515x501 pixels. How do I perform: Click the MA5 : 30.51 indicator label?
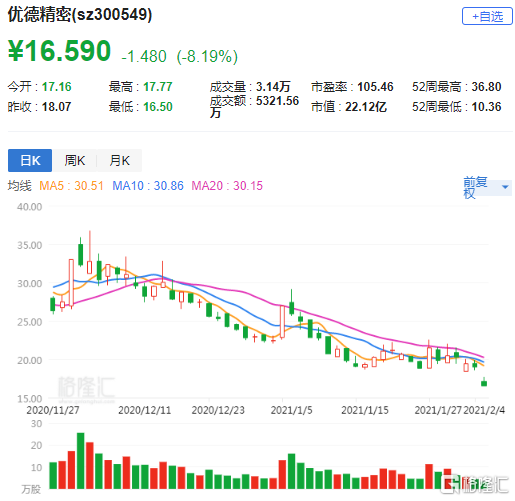coord(71,186)
